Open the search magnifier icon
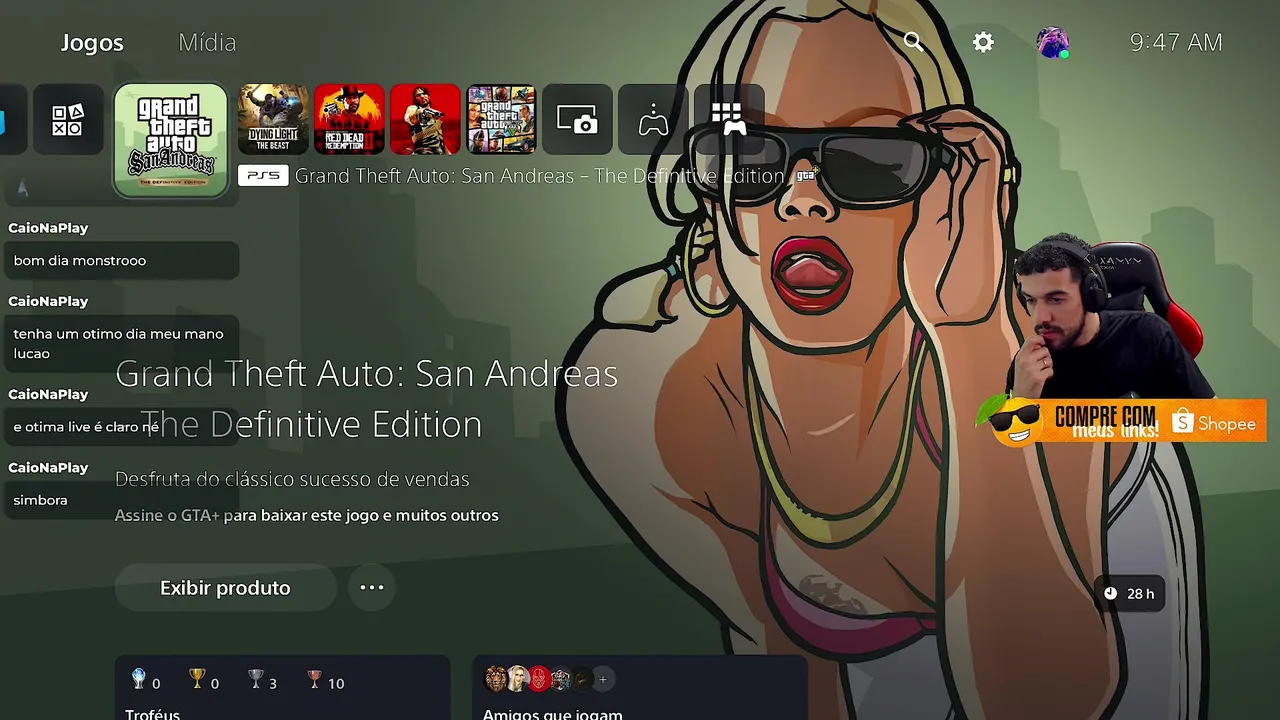 [913, 42]
